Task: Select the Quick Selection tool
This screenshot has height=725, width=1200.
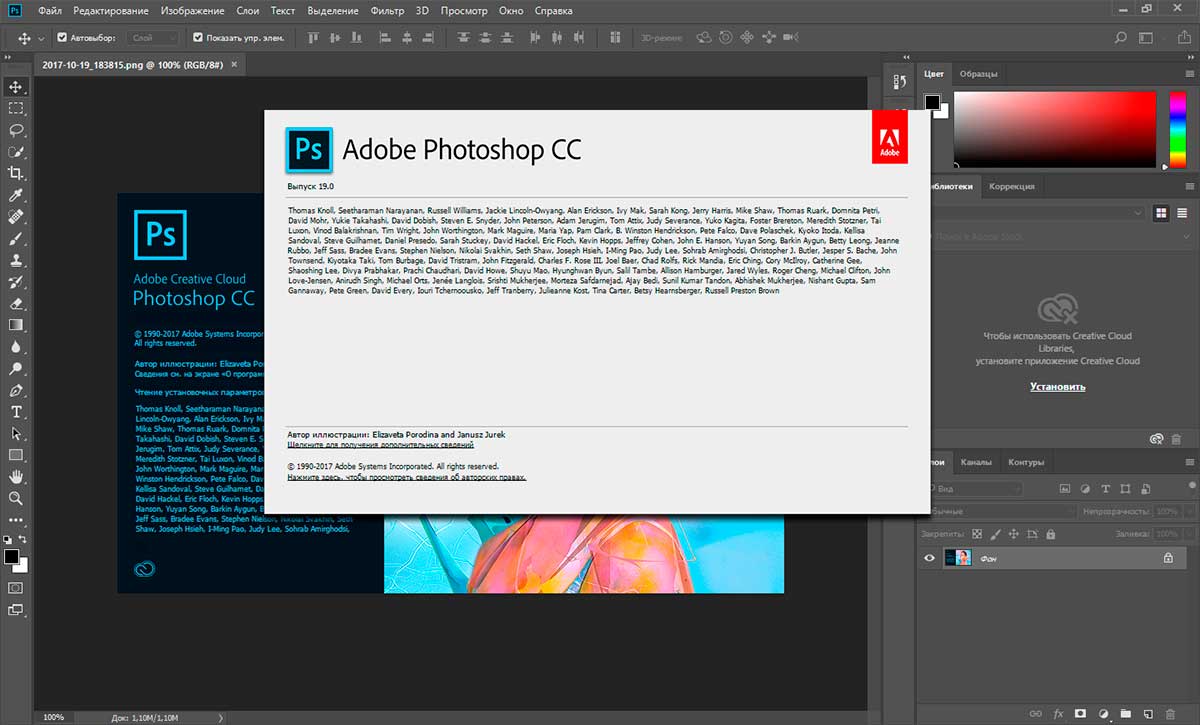Action: pyautogui.click(x=16, y=152)
